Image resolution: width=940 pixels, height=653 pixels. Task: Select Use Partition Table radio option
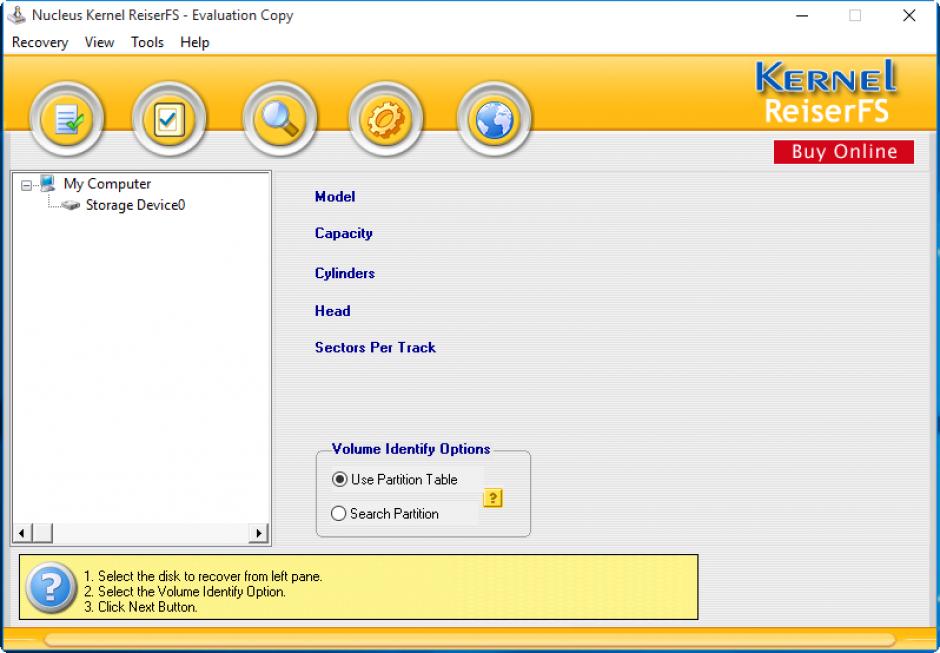(339, 479)
